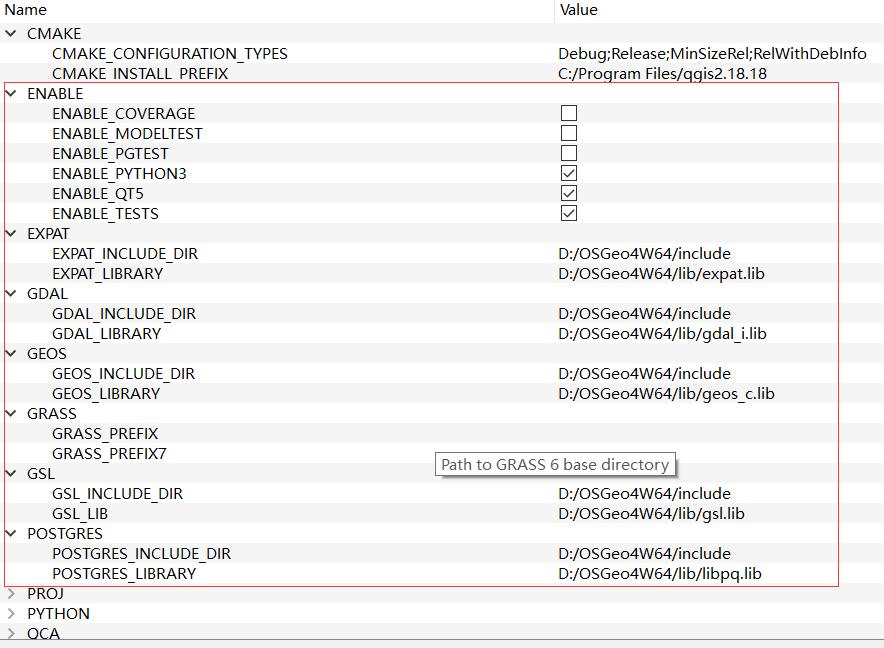Select the GDAL_LIBRARY entry name
The height and width of the screenshot is (648, 884).
point(106,334)
